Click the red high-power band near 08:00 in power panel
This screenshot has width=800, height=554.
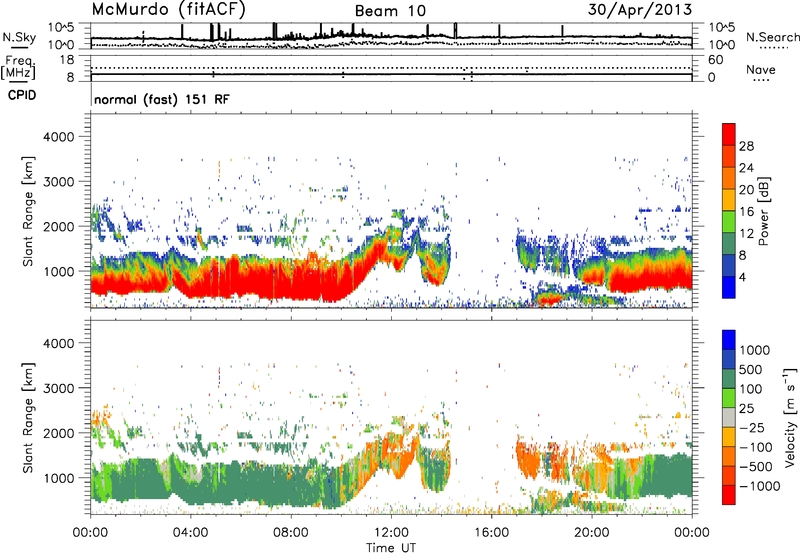point(291,281)
